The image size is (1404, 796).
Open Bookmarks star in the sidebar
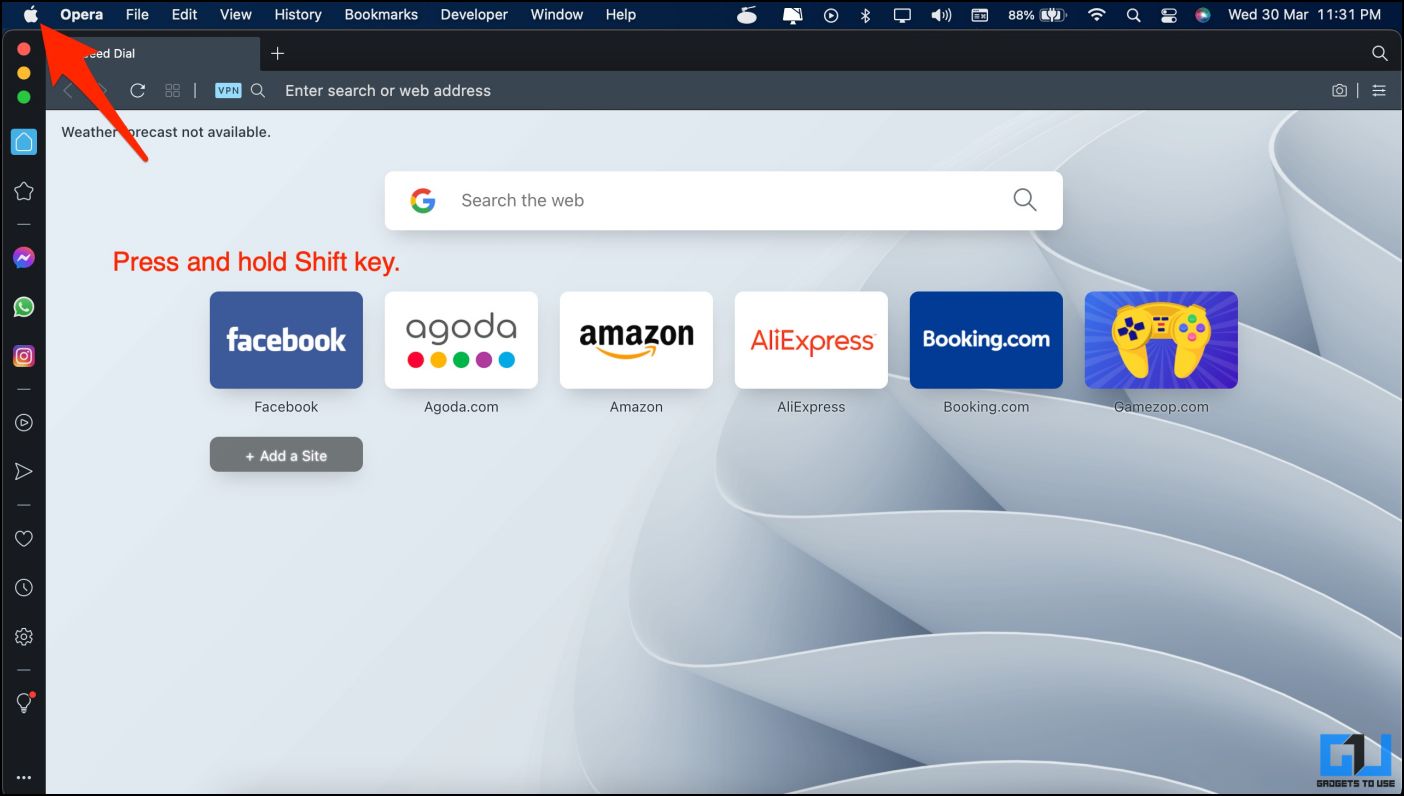tap(24, 191)
